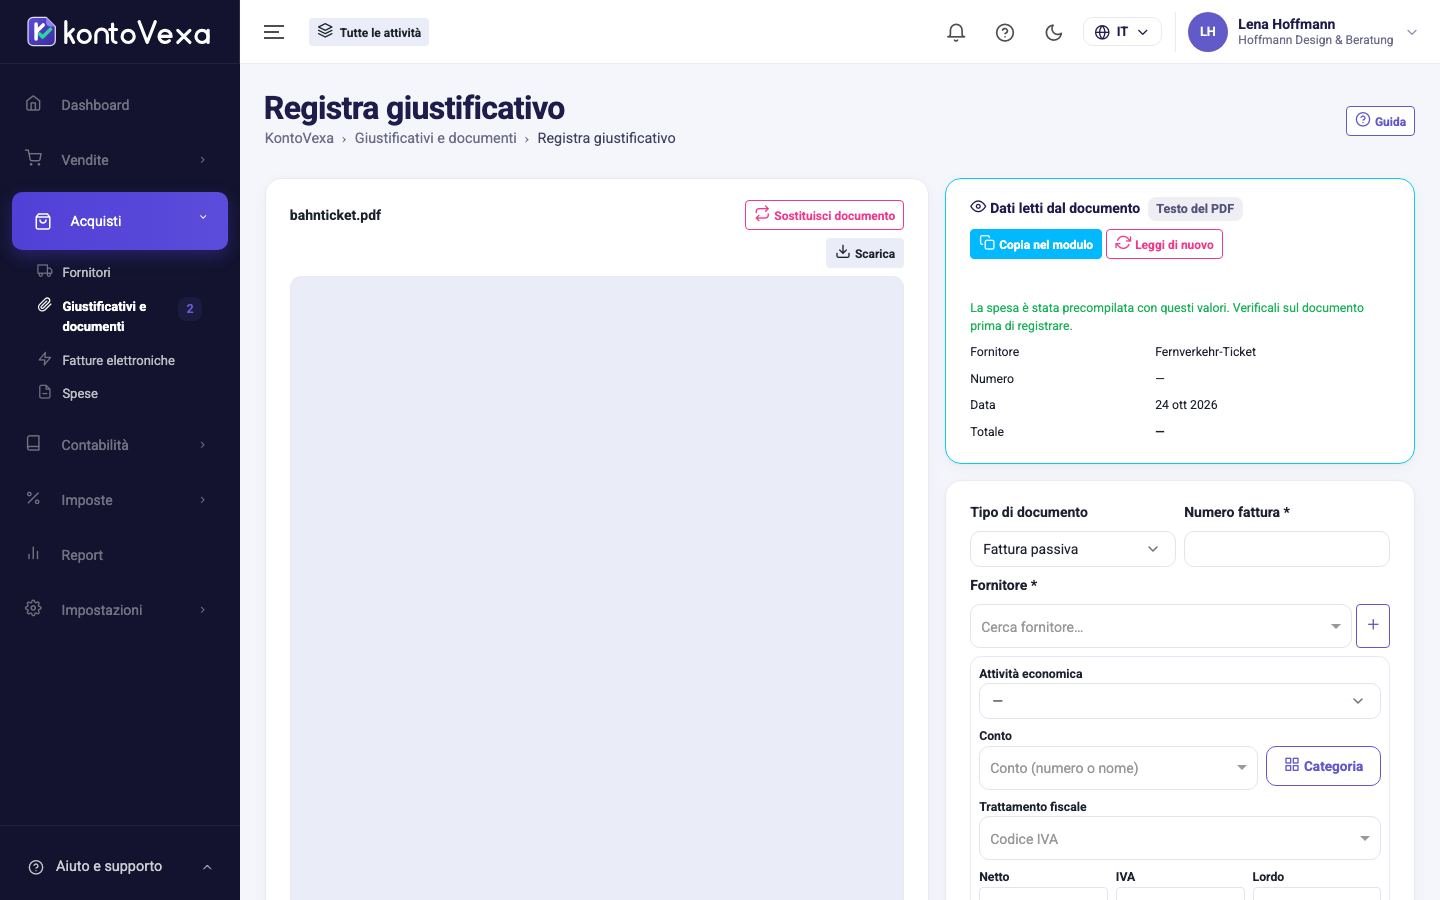Open the Codice IVA dropdown
The width and height of the screenshot is (1440, 900).
tap(1180, 839)
